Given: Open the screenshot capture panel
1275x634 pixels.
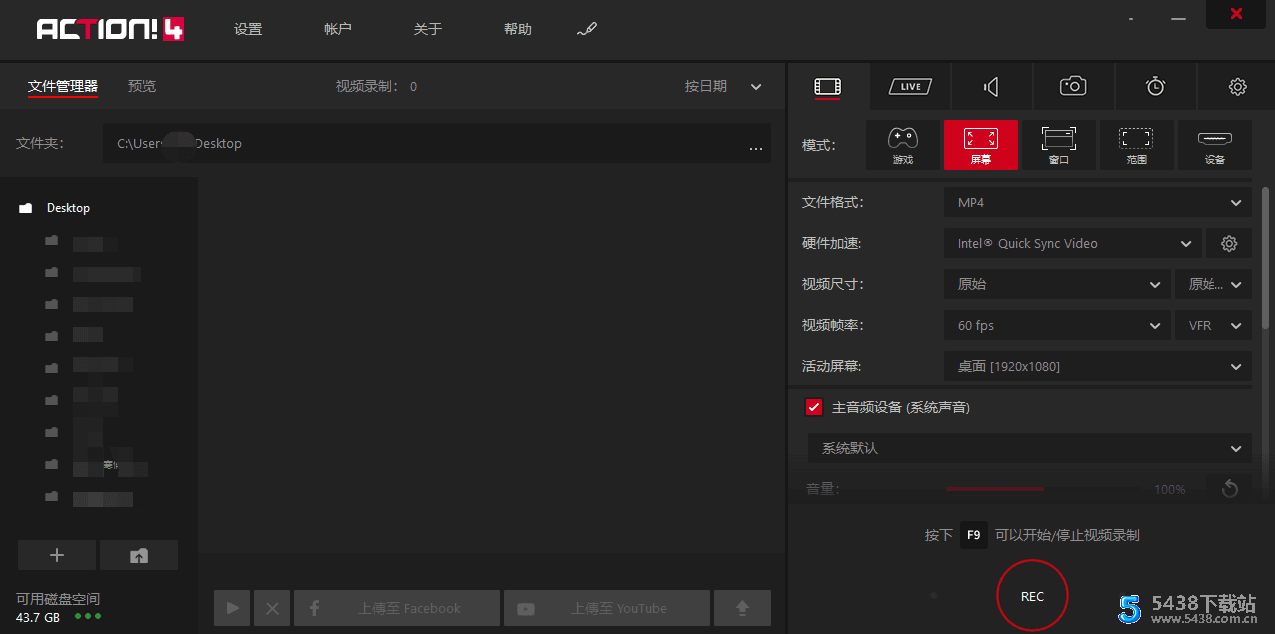Looking at the screenshot, I should pos(1073,86).
